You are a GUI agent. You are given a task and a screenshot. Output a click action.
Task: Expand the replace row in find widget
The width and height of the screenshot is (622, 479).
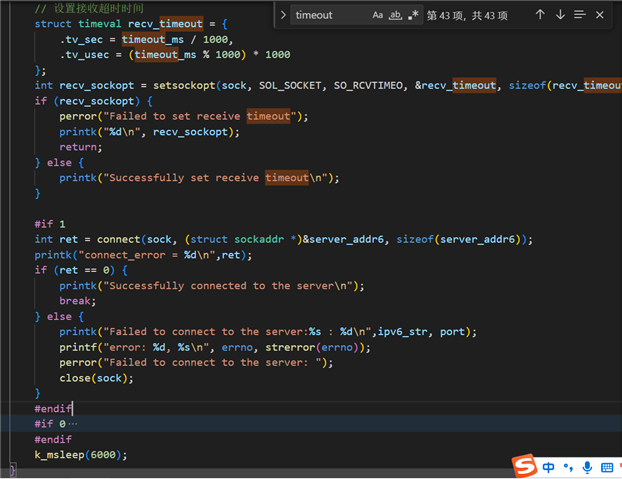pos(284,15)
